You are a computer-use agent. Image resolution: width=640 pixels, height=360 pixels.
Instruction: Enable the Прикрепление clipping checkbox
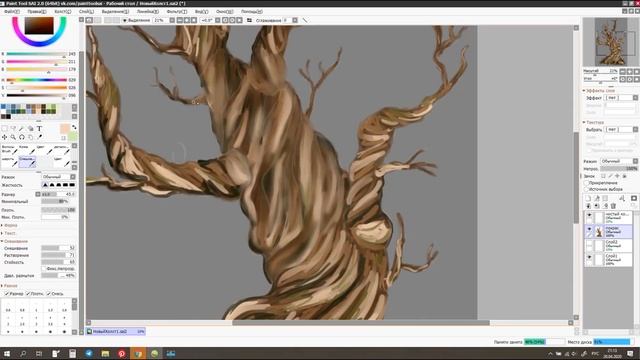coord(587,183)
